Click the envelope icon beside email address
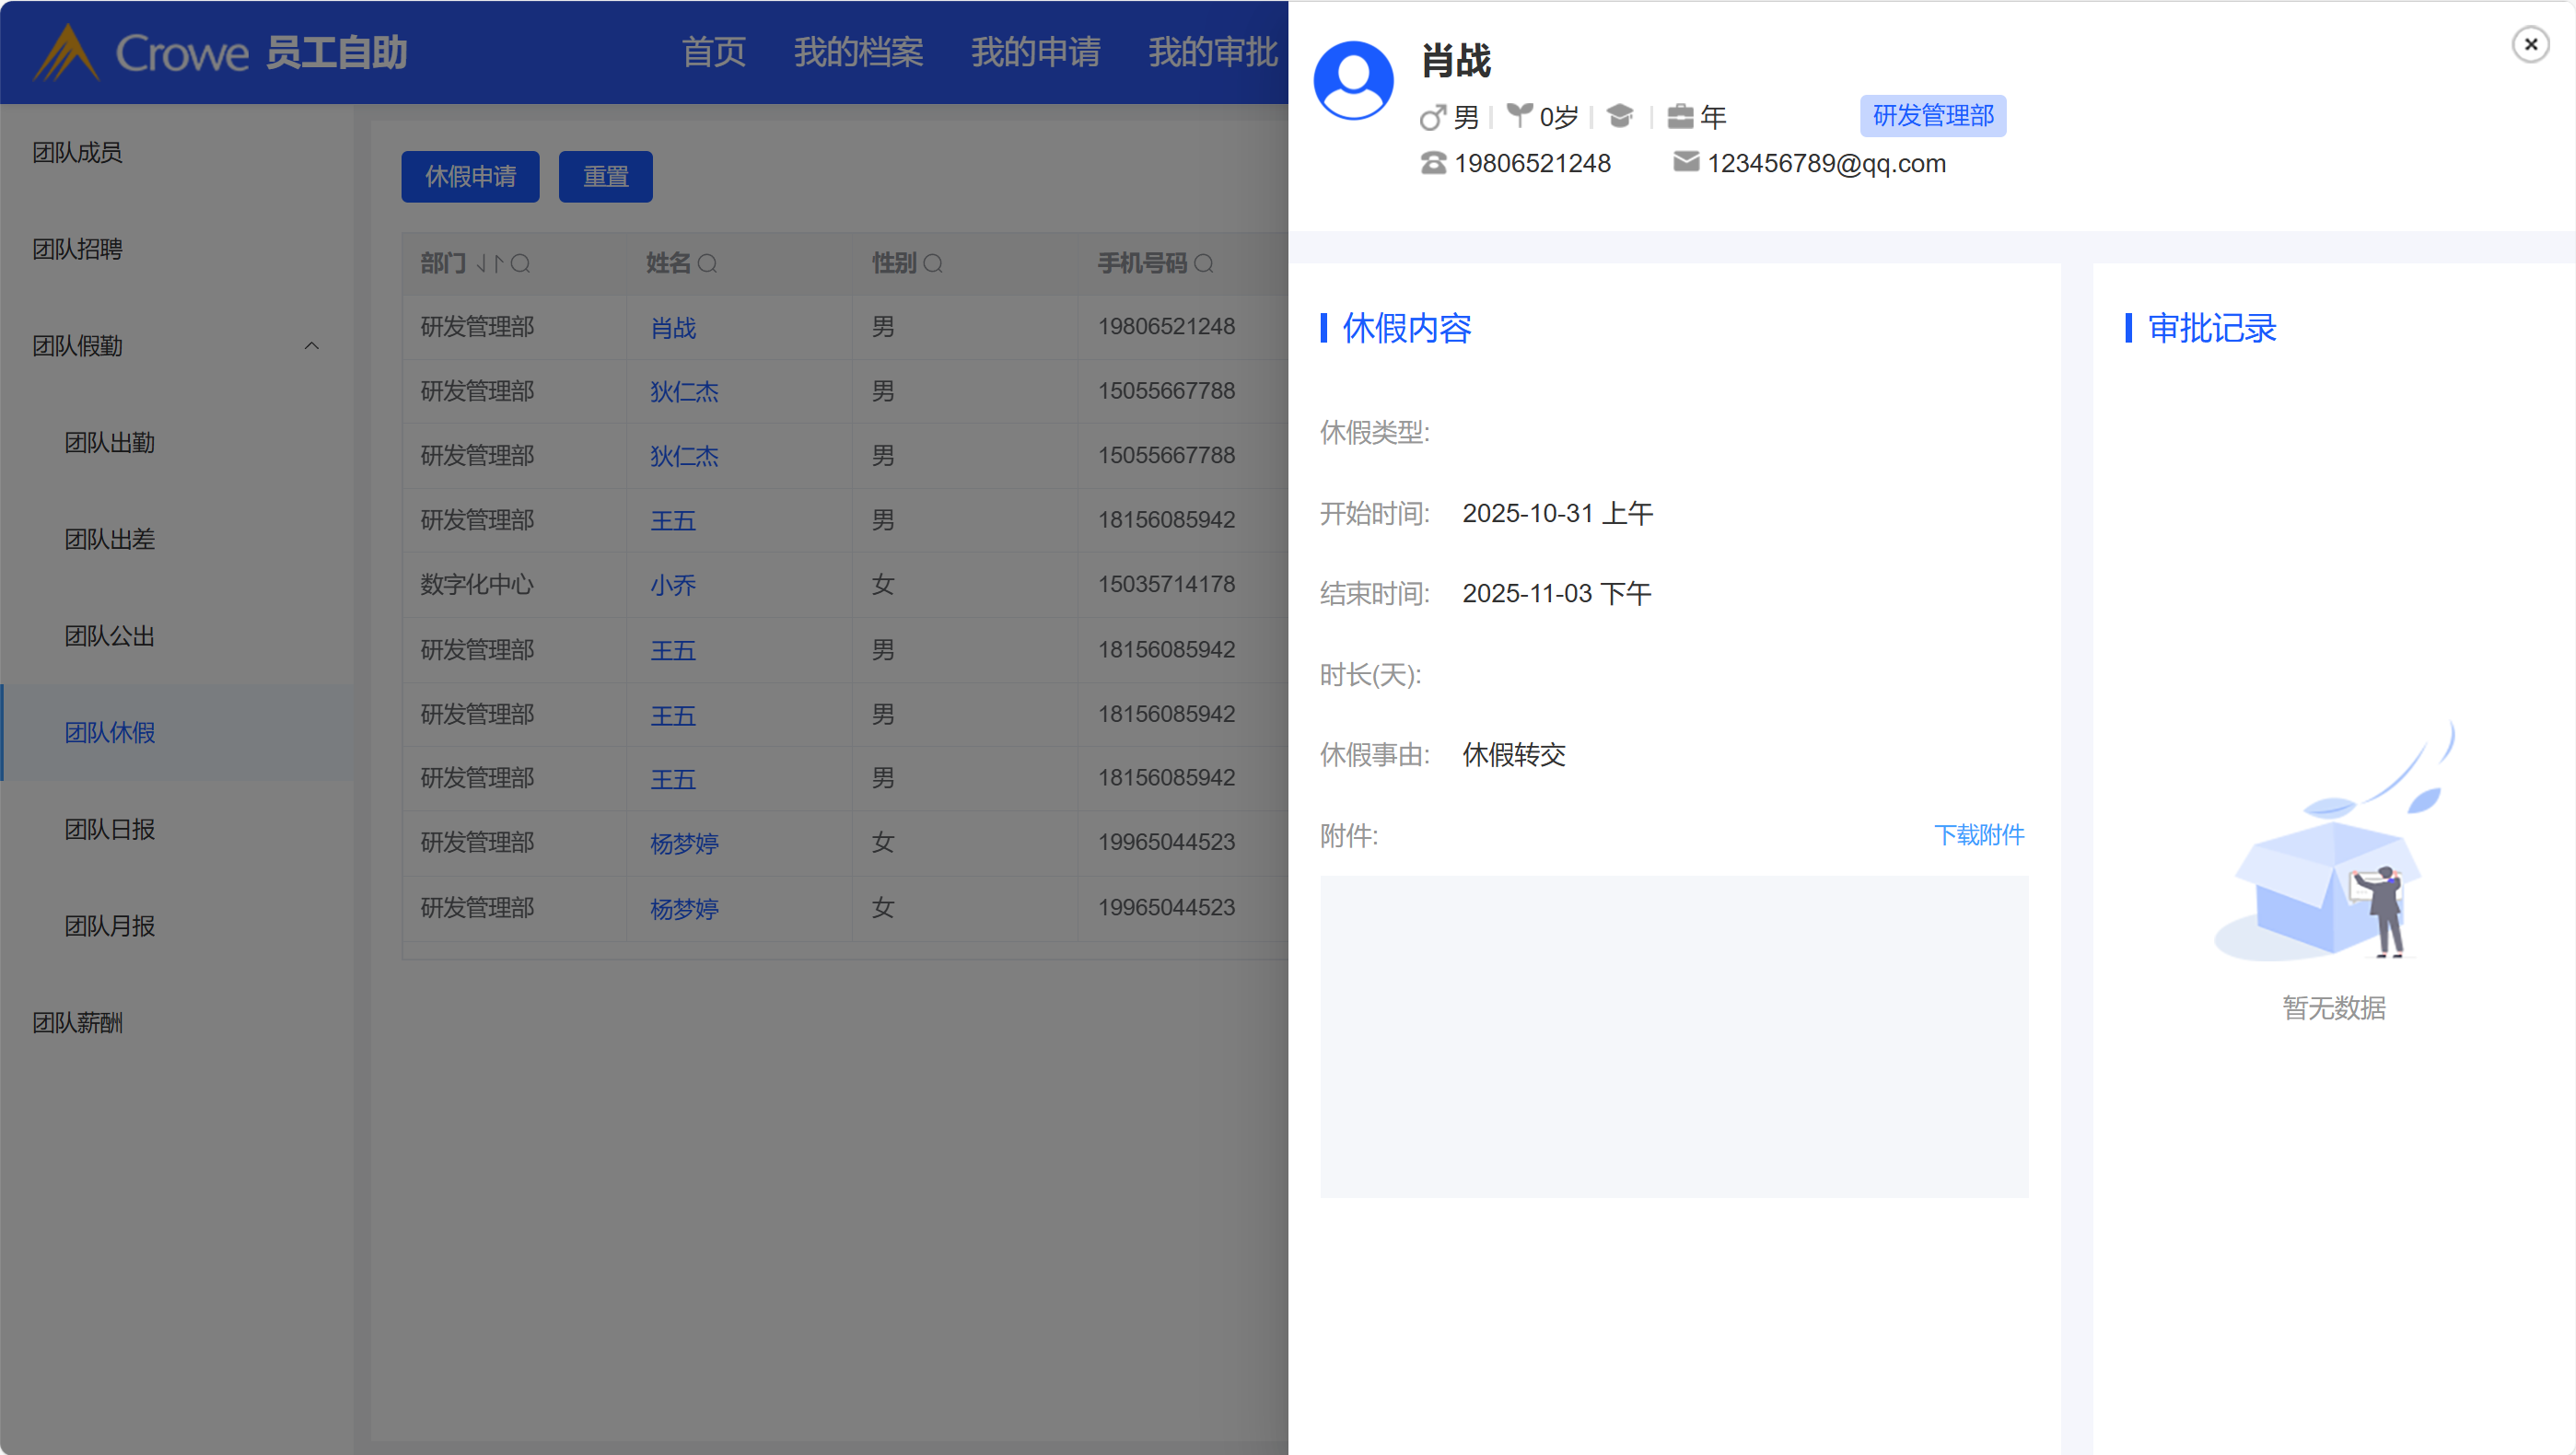Viewport: 2576px width, 1455px height. point(1686,162)
